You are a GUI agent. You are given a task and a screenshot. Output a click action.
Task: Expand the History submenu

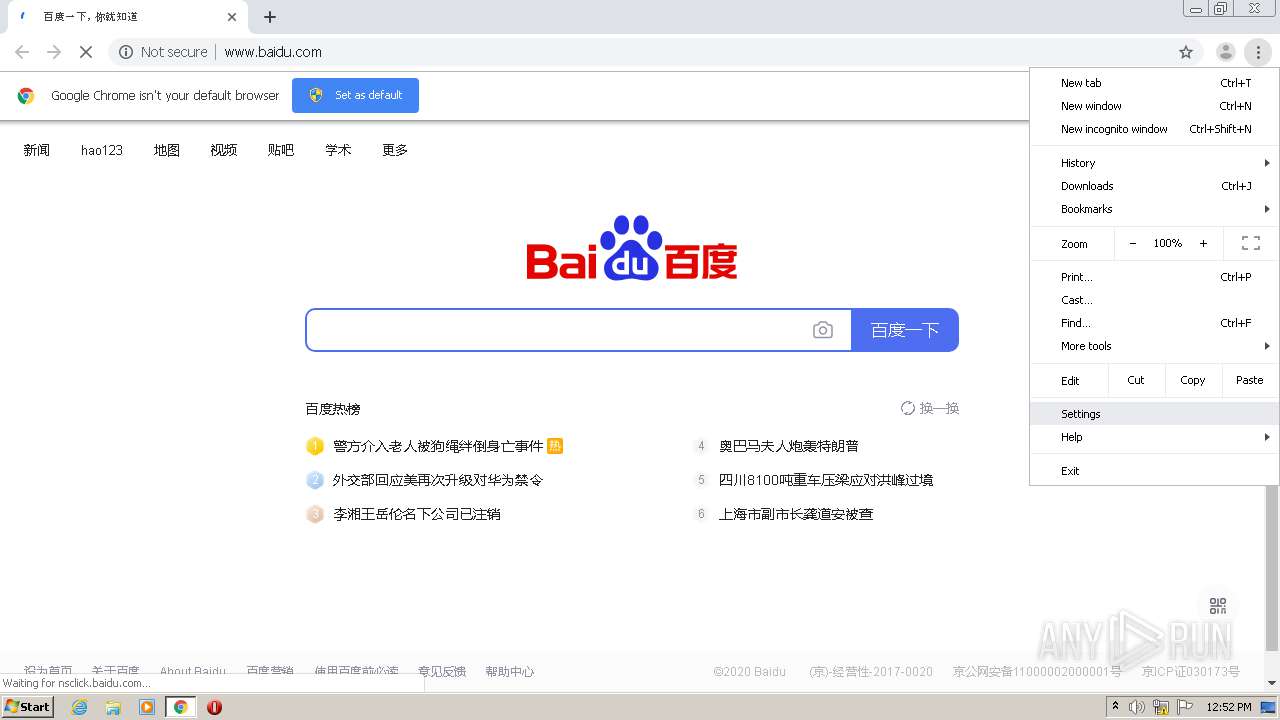click(1154, 163)
